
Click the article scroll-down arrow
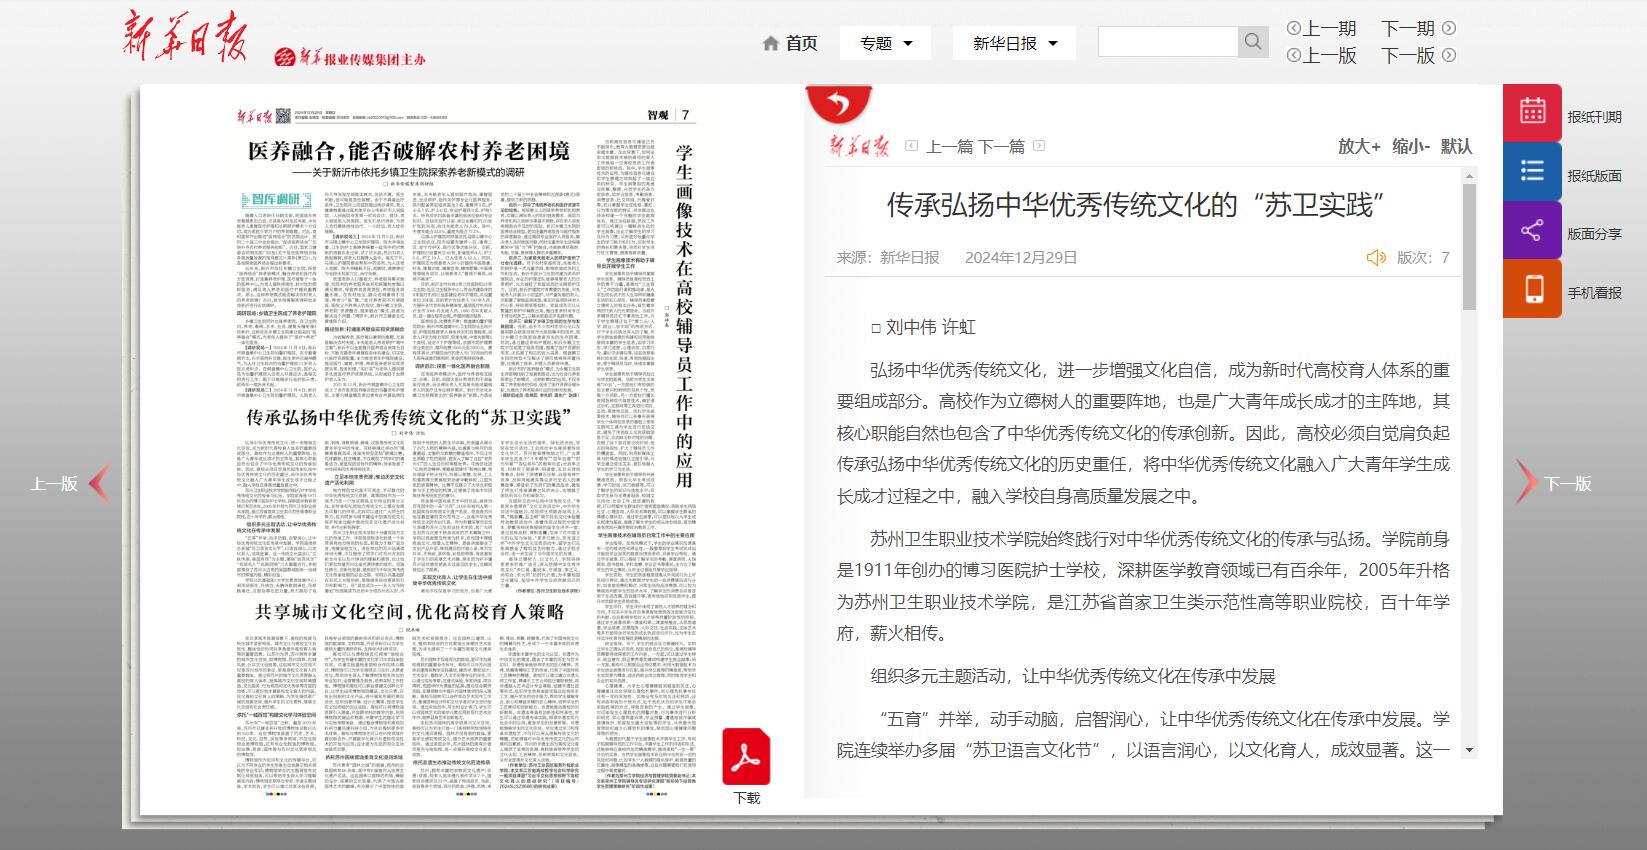click(1469, 750)
